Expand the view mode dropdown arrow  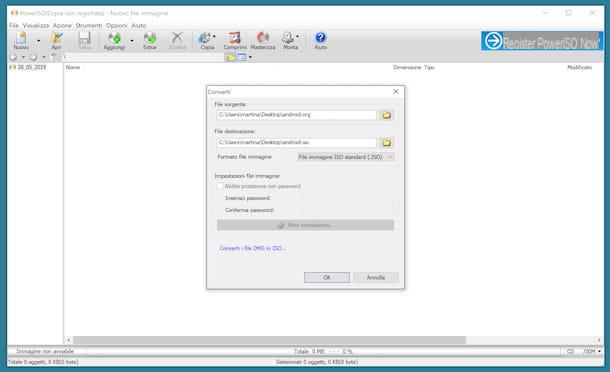pyautogui.click(x=250, y=57)
